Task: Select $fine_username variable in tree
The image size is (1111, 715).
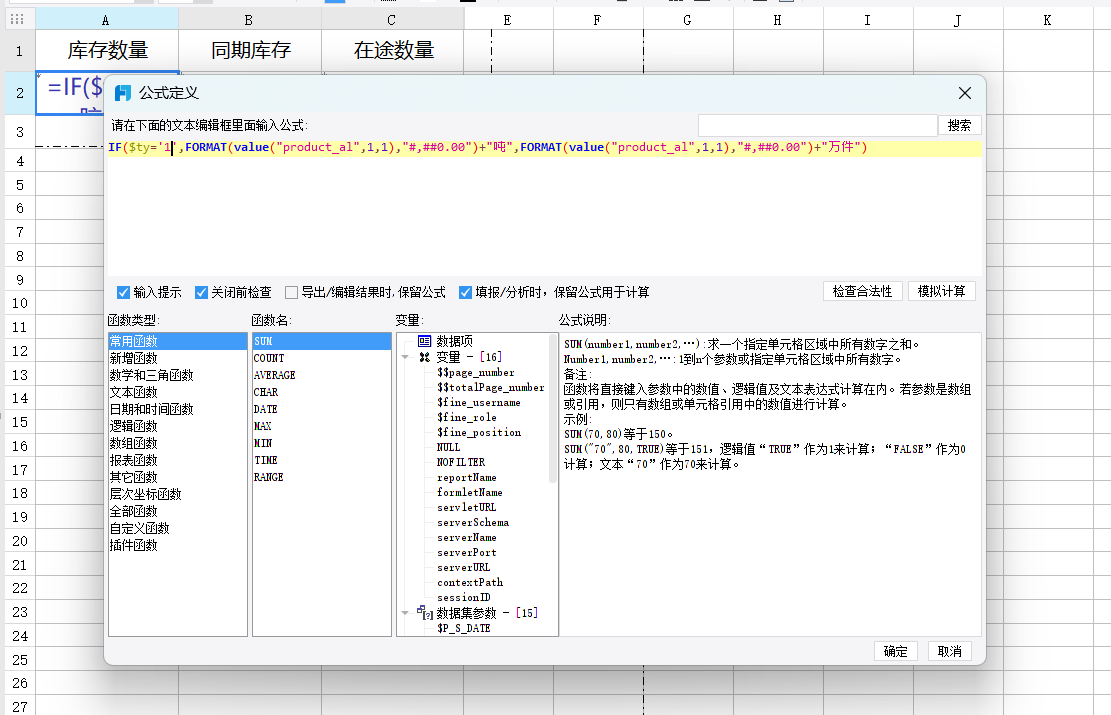Action: [479, 402]
